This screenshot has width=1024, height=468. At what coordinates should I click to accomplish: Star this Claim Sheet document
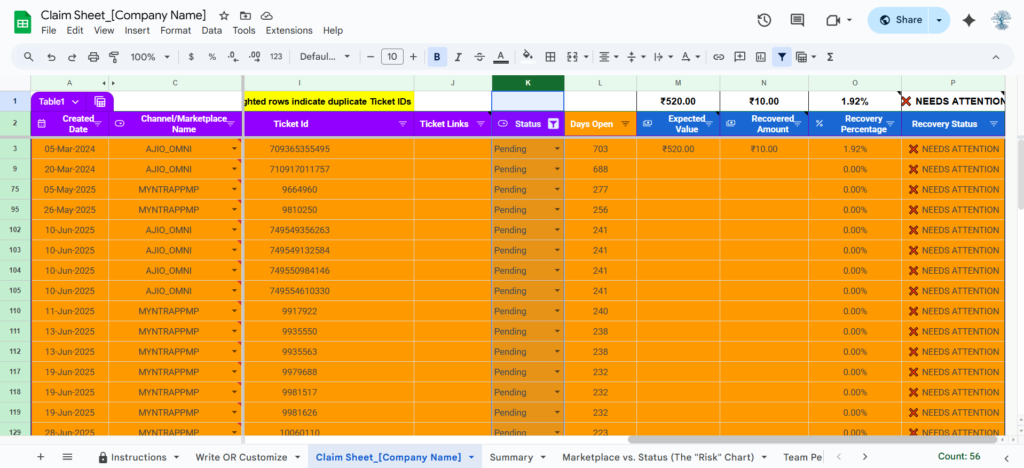[224, 16]
